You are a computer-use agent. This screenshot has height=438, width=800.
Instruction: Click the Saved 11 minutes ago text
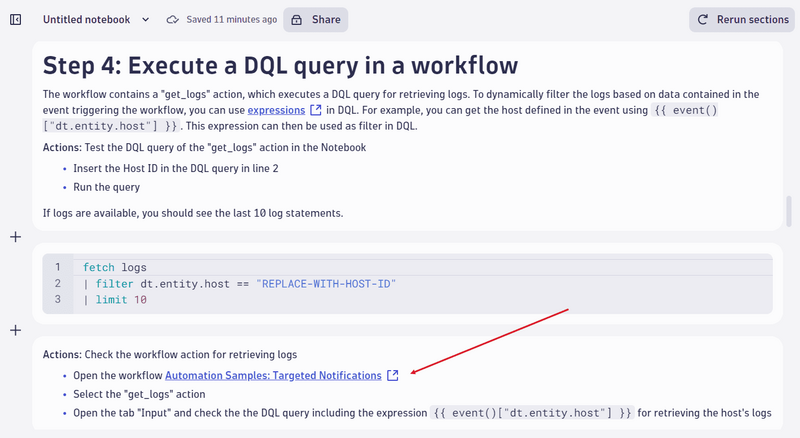230,19
